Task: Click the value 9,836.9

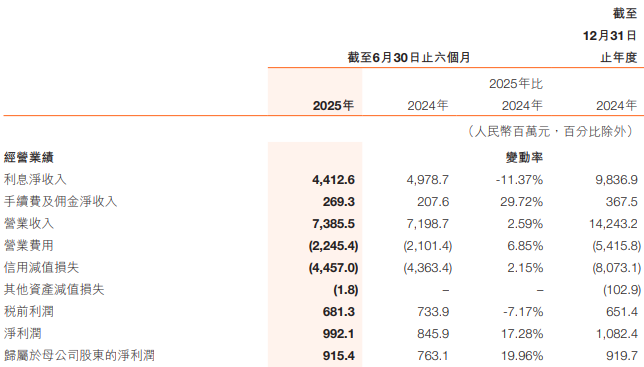Action: pyautogui.click(x=616, y=180)
